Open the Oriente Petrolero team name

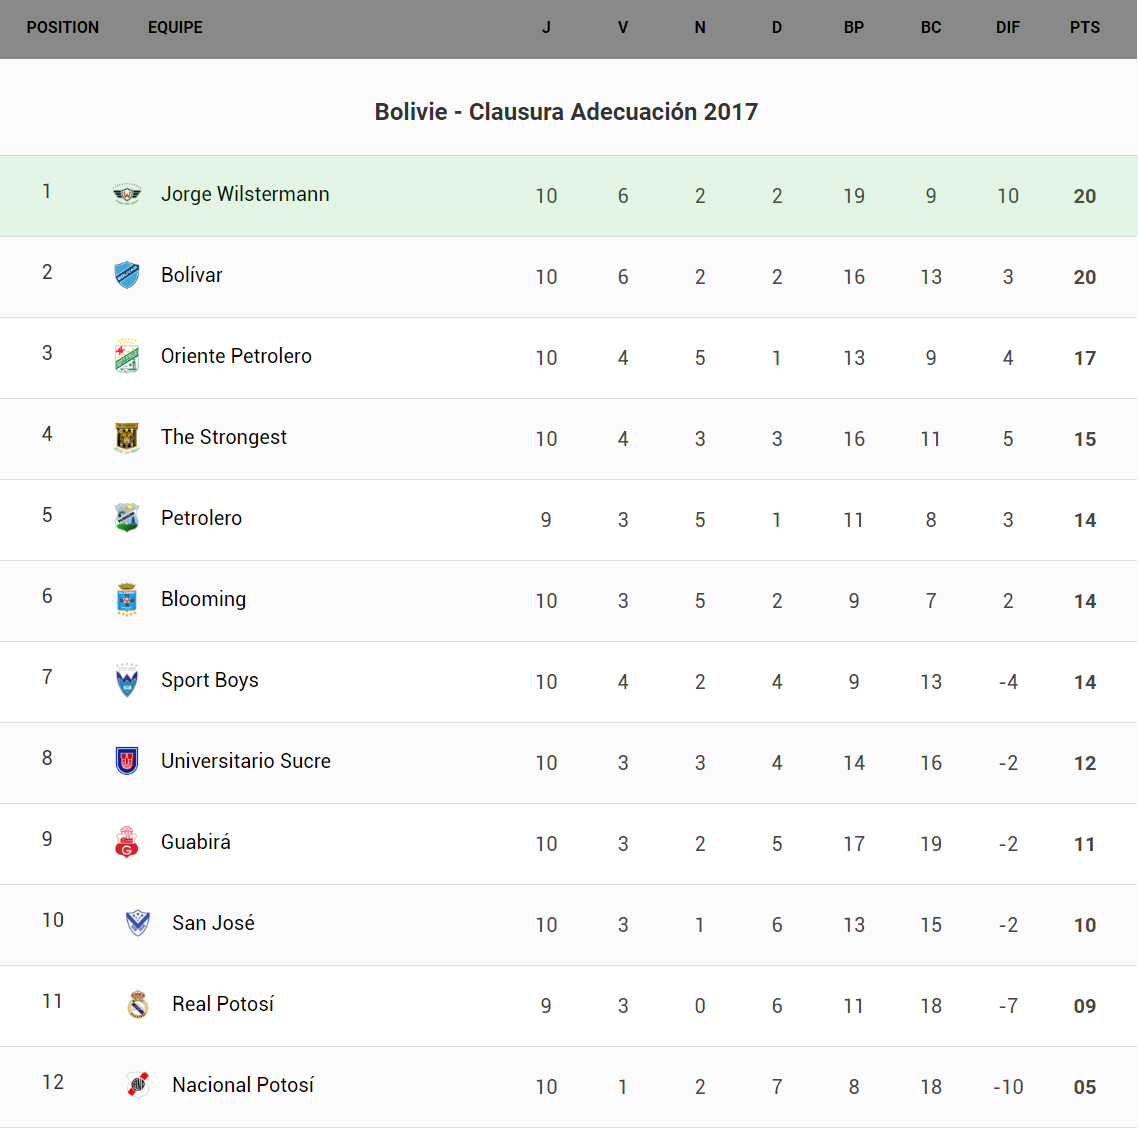(236, 356)
